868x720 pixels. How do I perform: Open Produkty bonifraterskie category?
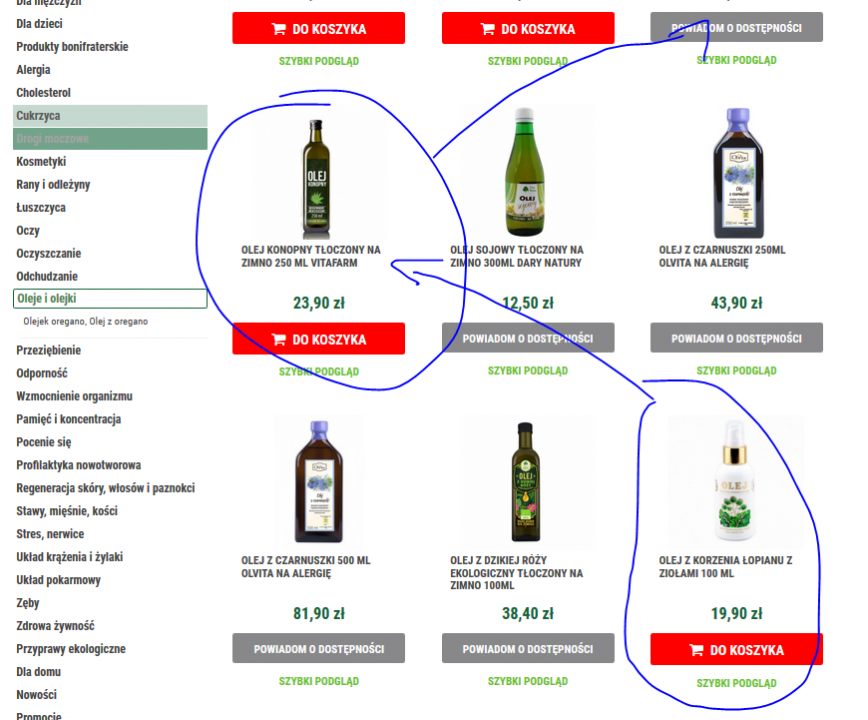point(72,46)
